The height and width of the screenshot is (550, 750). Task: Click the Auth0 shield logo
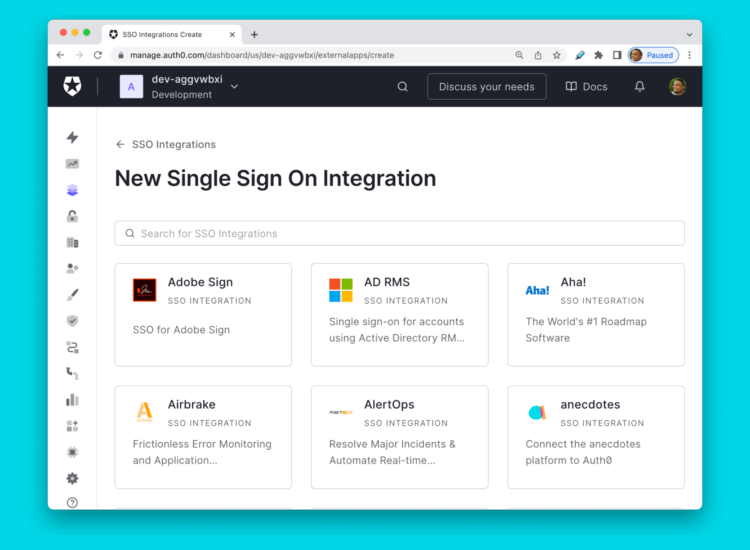pos(72,87)
